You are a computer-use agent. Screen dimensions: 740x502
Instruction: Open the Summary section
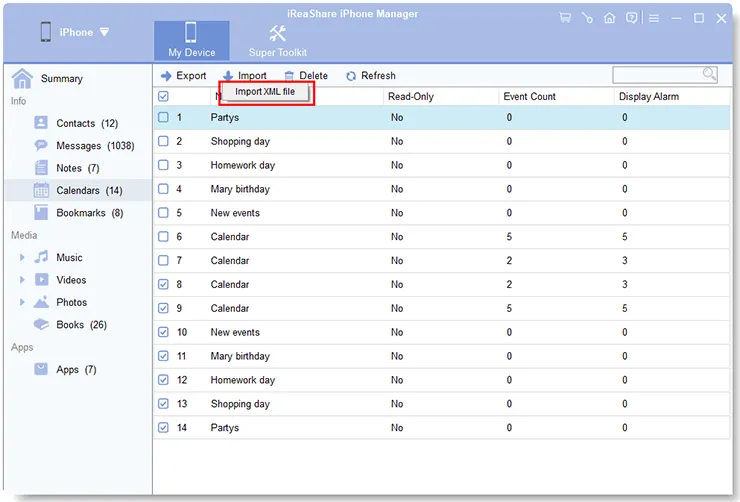coord(62,78)
